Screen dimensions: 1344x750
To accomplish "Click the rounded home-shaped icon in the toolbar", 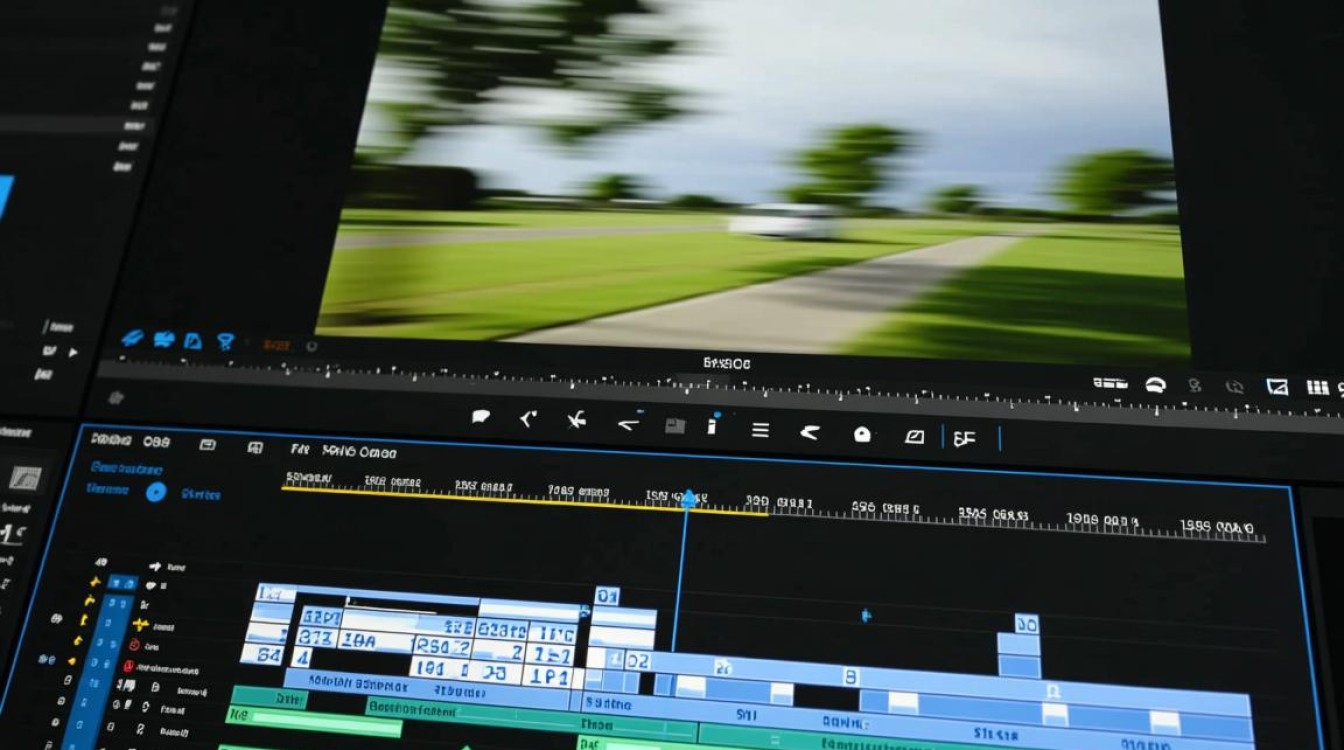I will [862, 434].
